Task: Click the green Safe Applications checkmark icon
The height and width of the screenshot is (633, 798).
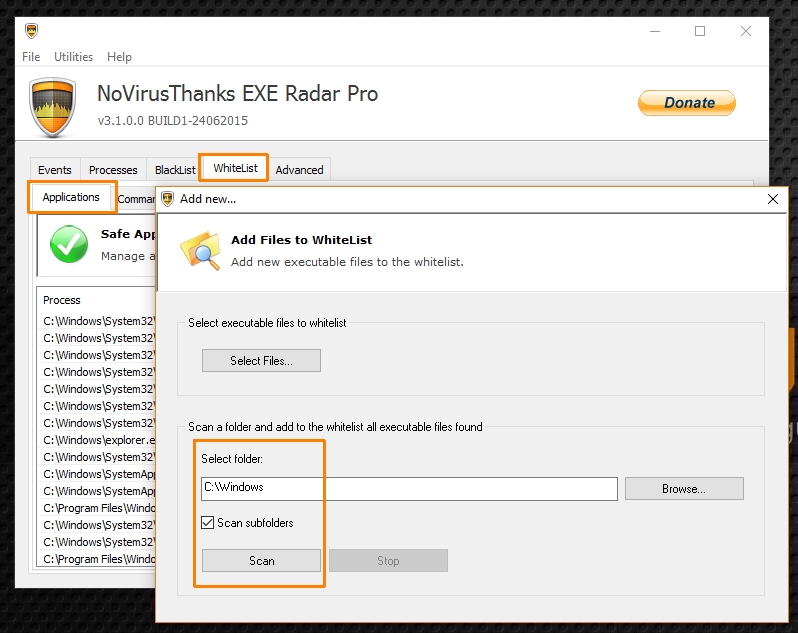Action: tap(69, 244)
